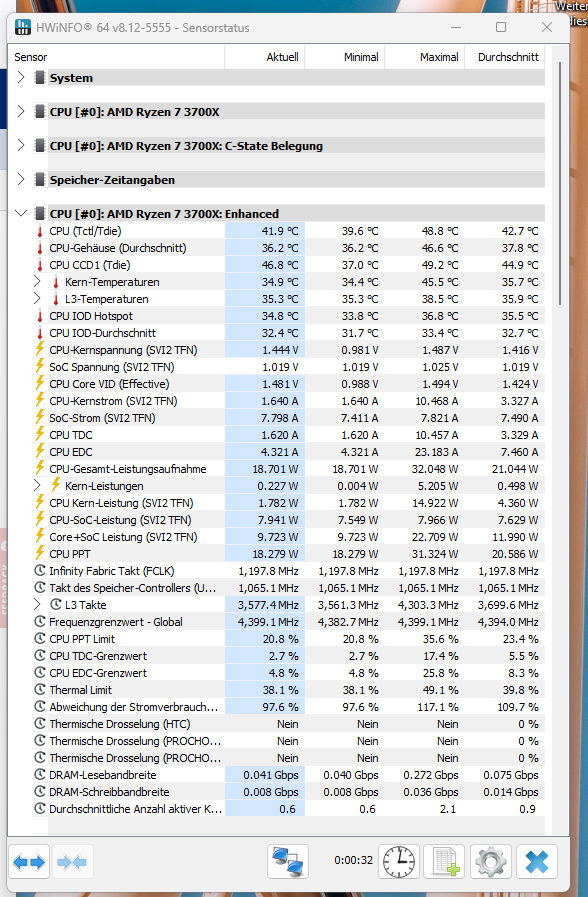Collapse the AMD Ryzen 7 3700X: Enhanced group
Image resolution: width=588 pixels, height=897 pixels.
21,213
